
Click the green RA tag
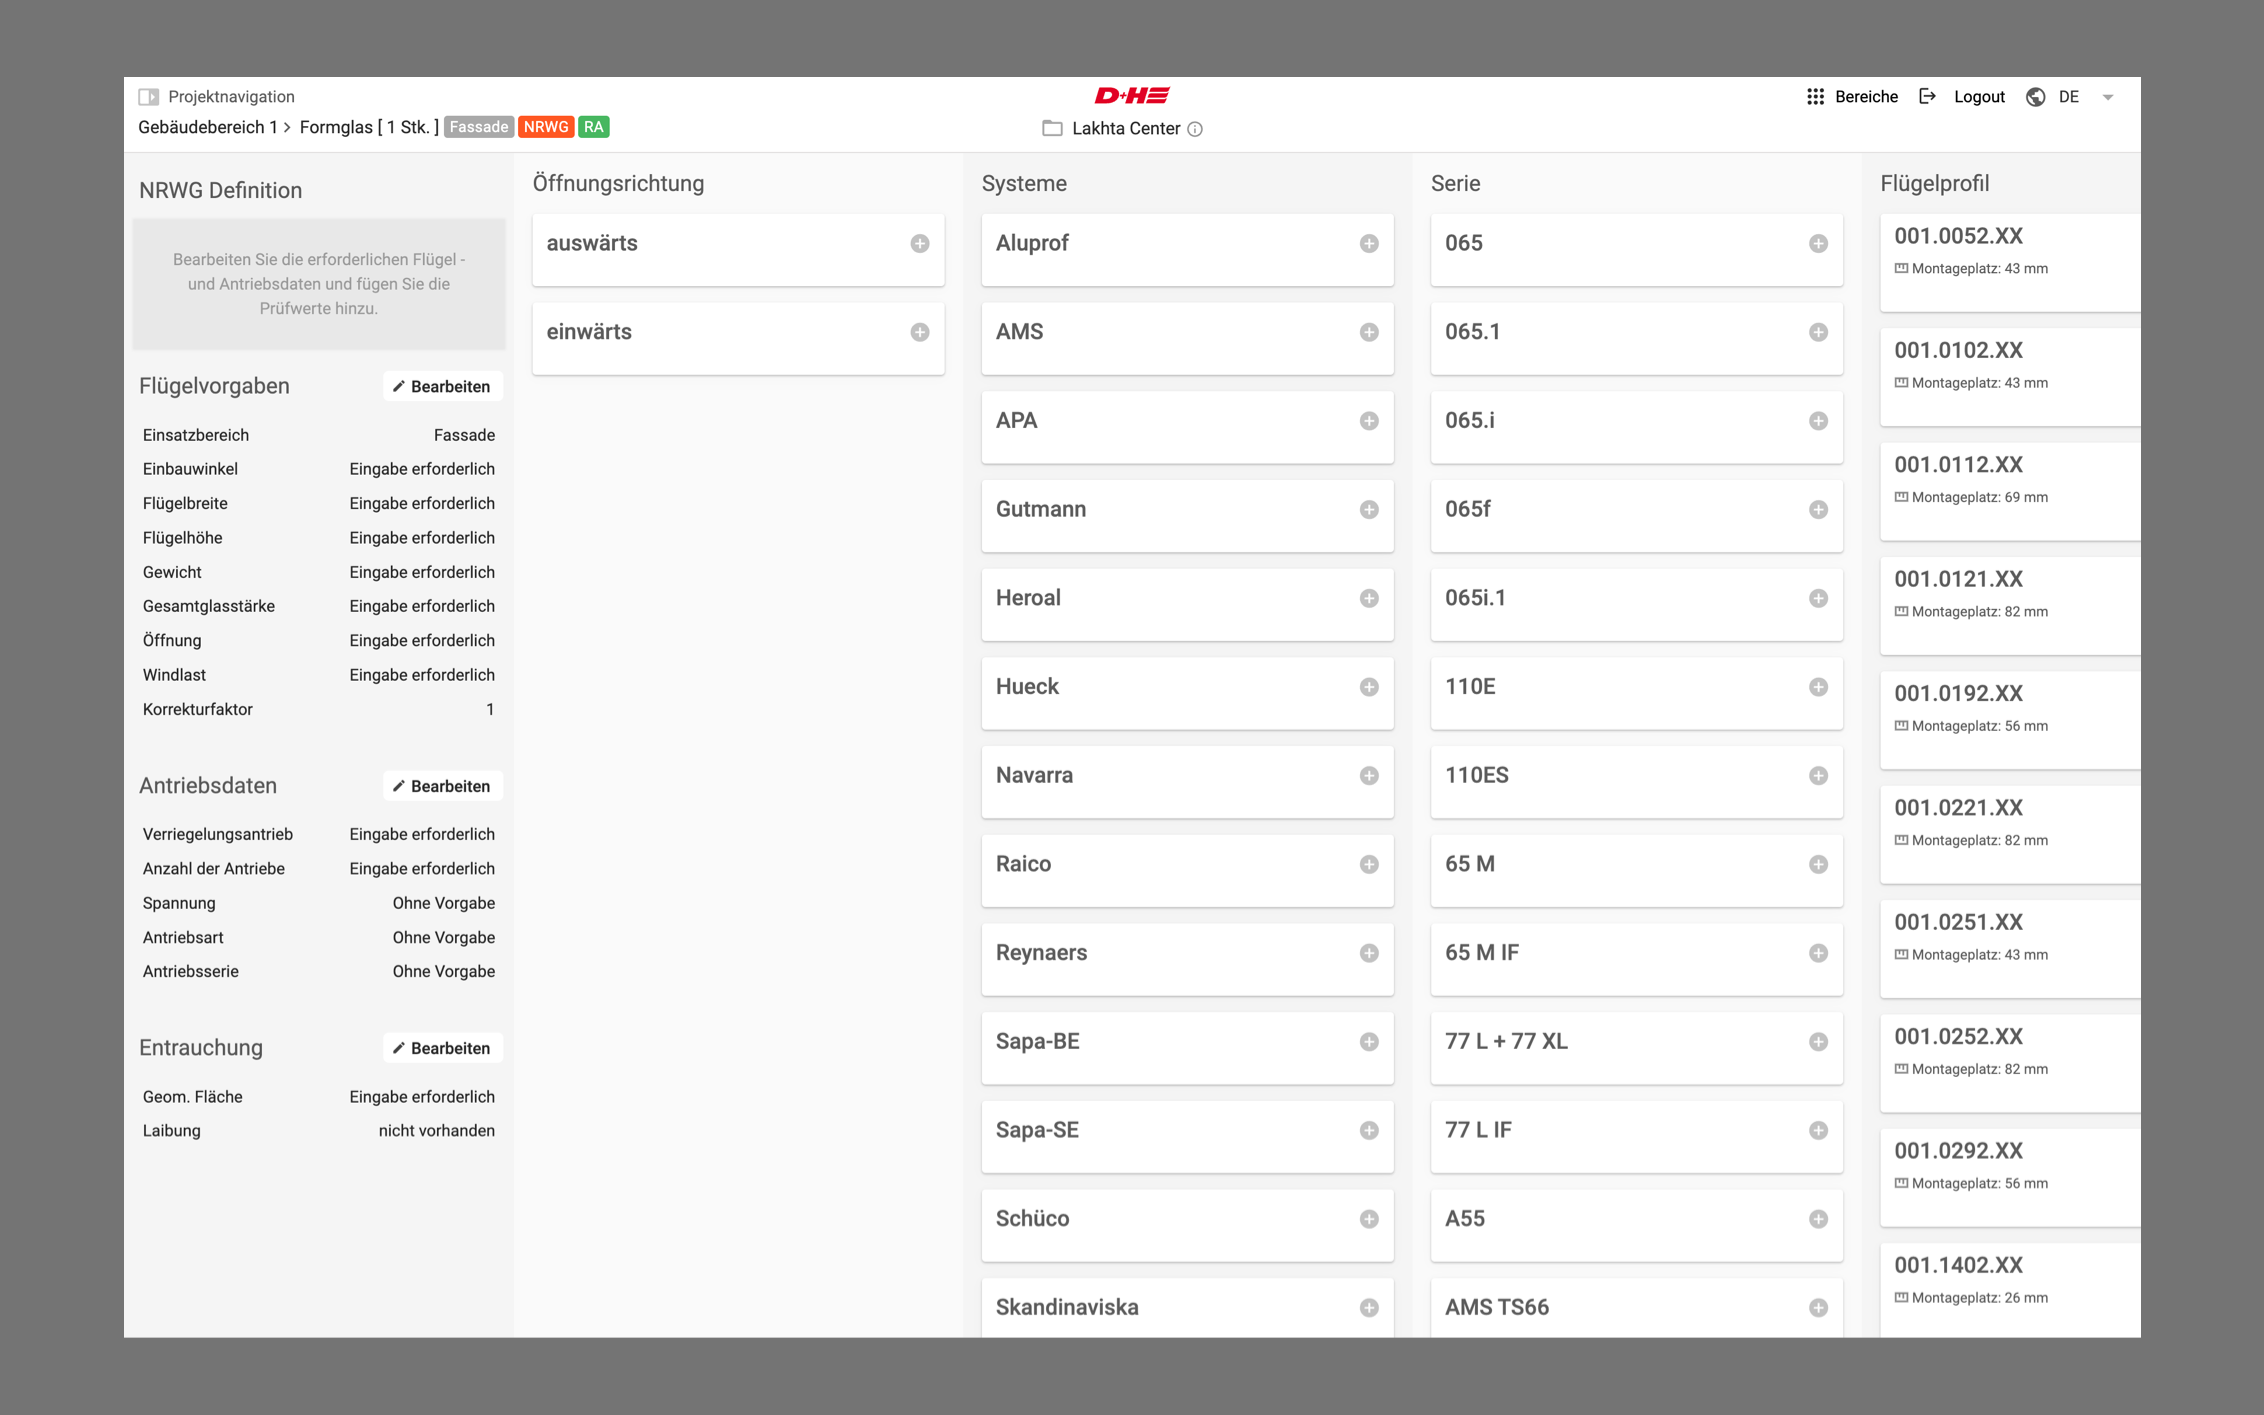pos(594,127)
